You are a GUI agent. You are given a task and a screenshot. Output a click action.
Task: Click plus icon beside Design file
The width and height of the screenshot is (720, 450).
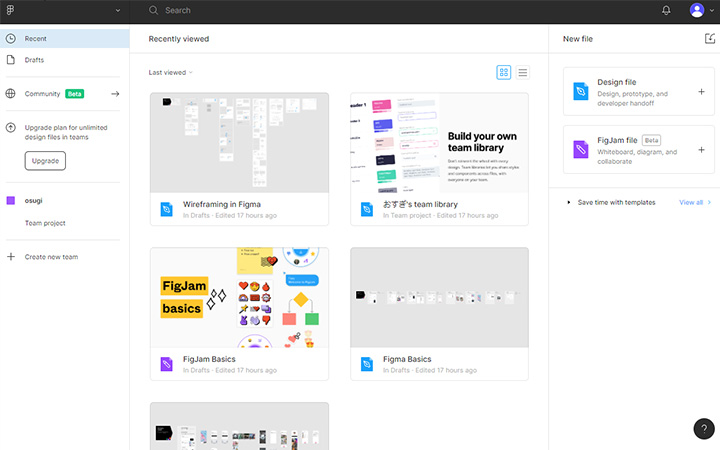click(x=701, y=91)
